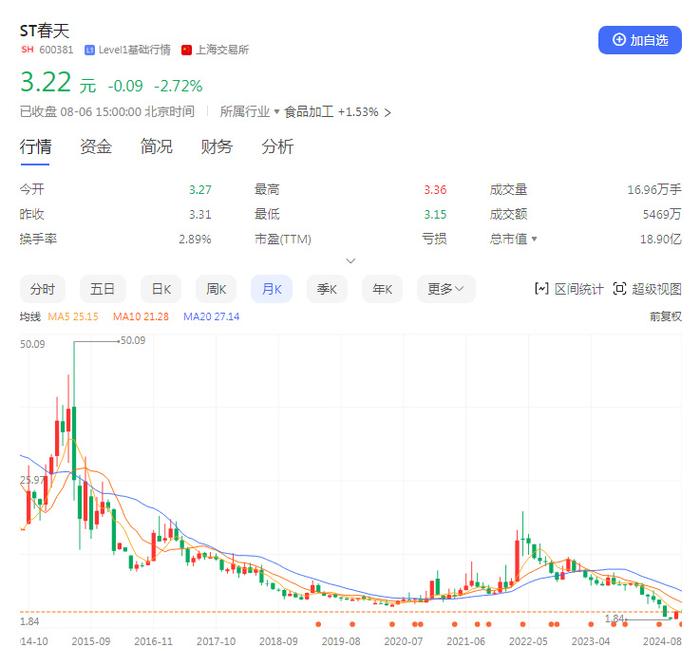Click the 成交额 value 5469万

(662, 214)
